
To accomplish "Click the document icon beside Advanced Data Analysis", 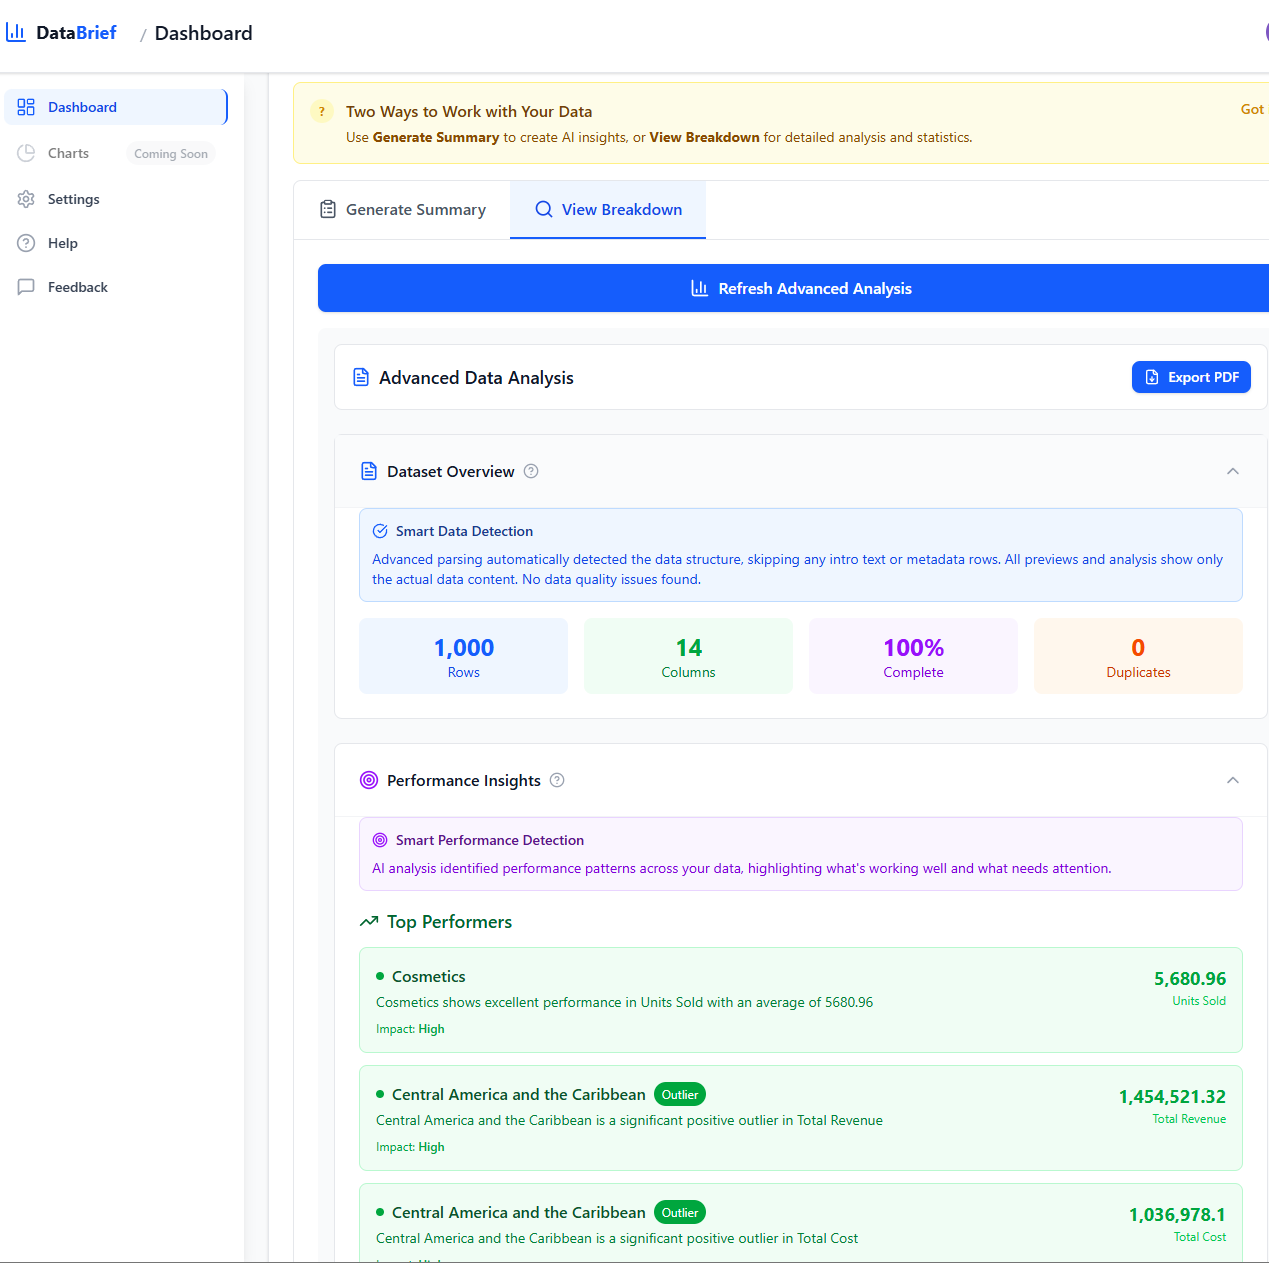I will 361,377.
